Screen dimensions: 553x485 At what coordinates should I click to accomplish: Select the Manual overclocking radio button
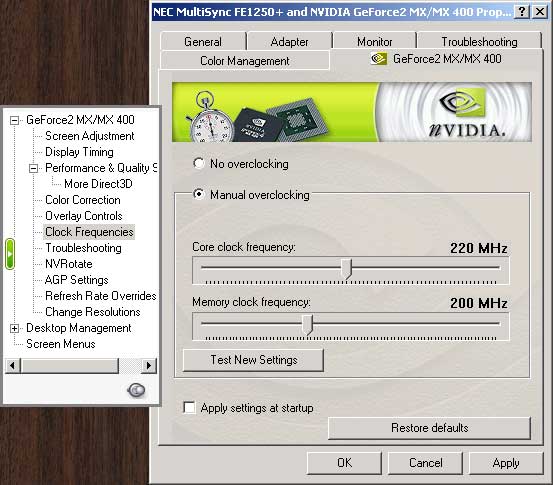[199, 194]
